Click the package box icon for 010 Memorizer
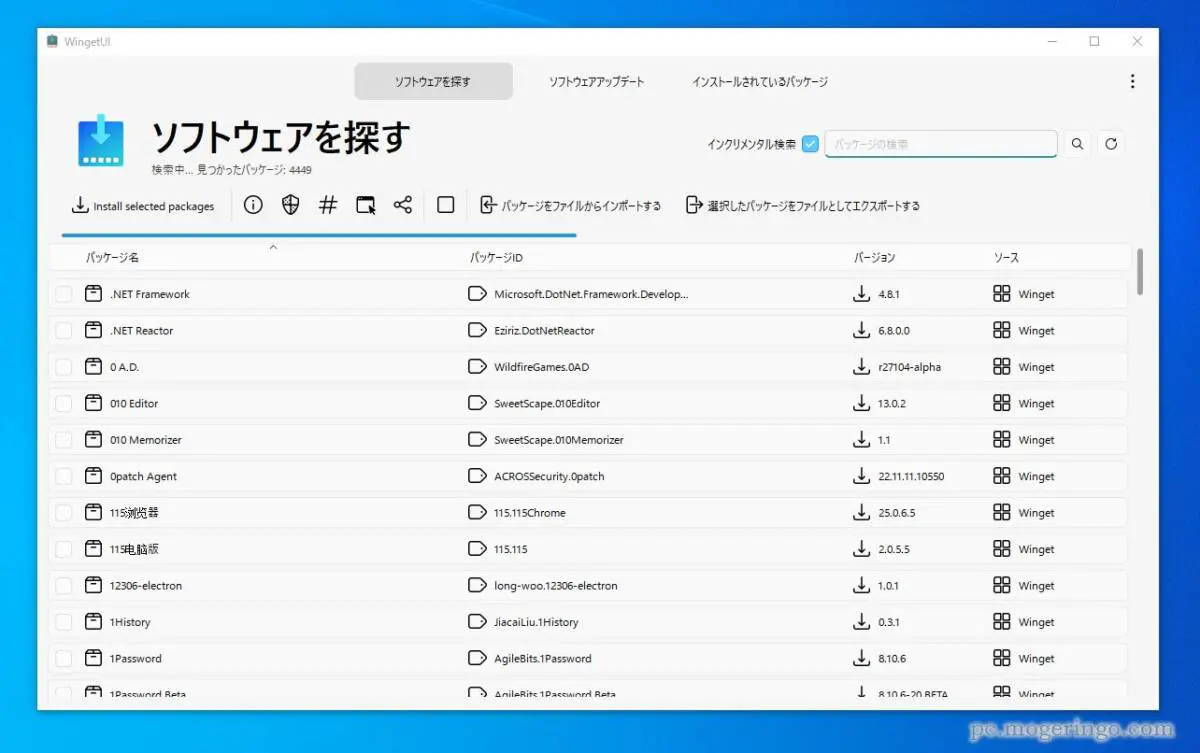Viewport: 1200px width, 753px height. [93, 439]
